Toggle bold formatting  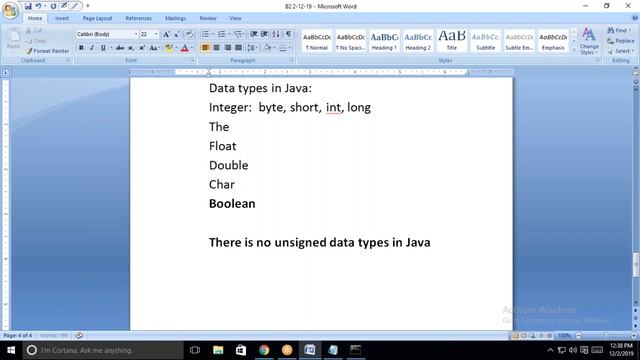click(x=81, y=48)
